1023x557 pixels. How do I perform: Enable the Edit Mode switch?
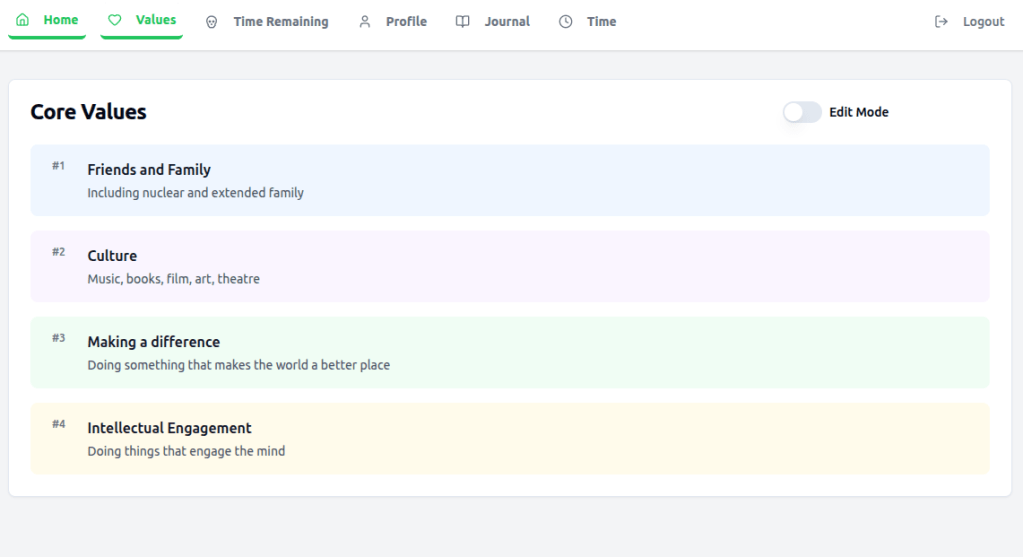[802, 112]
